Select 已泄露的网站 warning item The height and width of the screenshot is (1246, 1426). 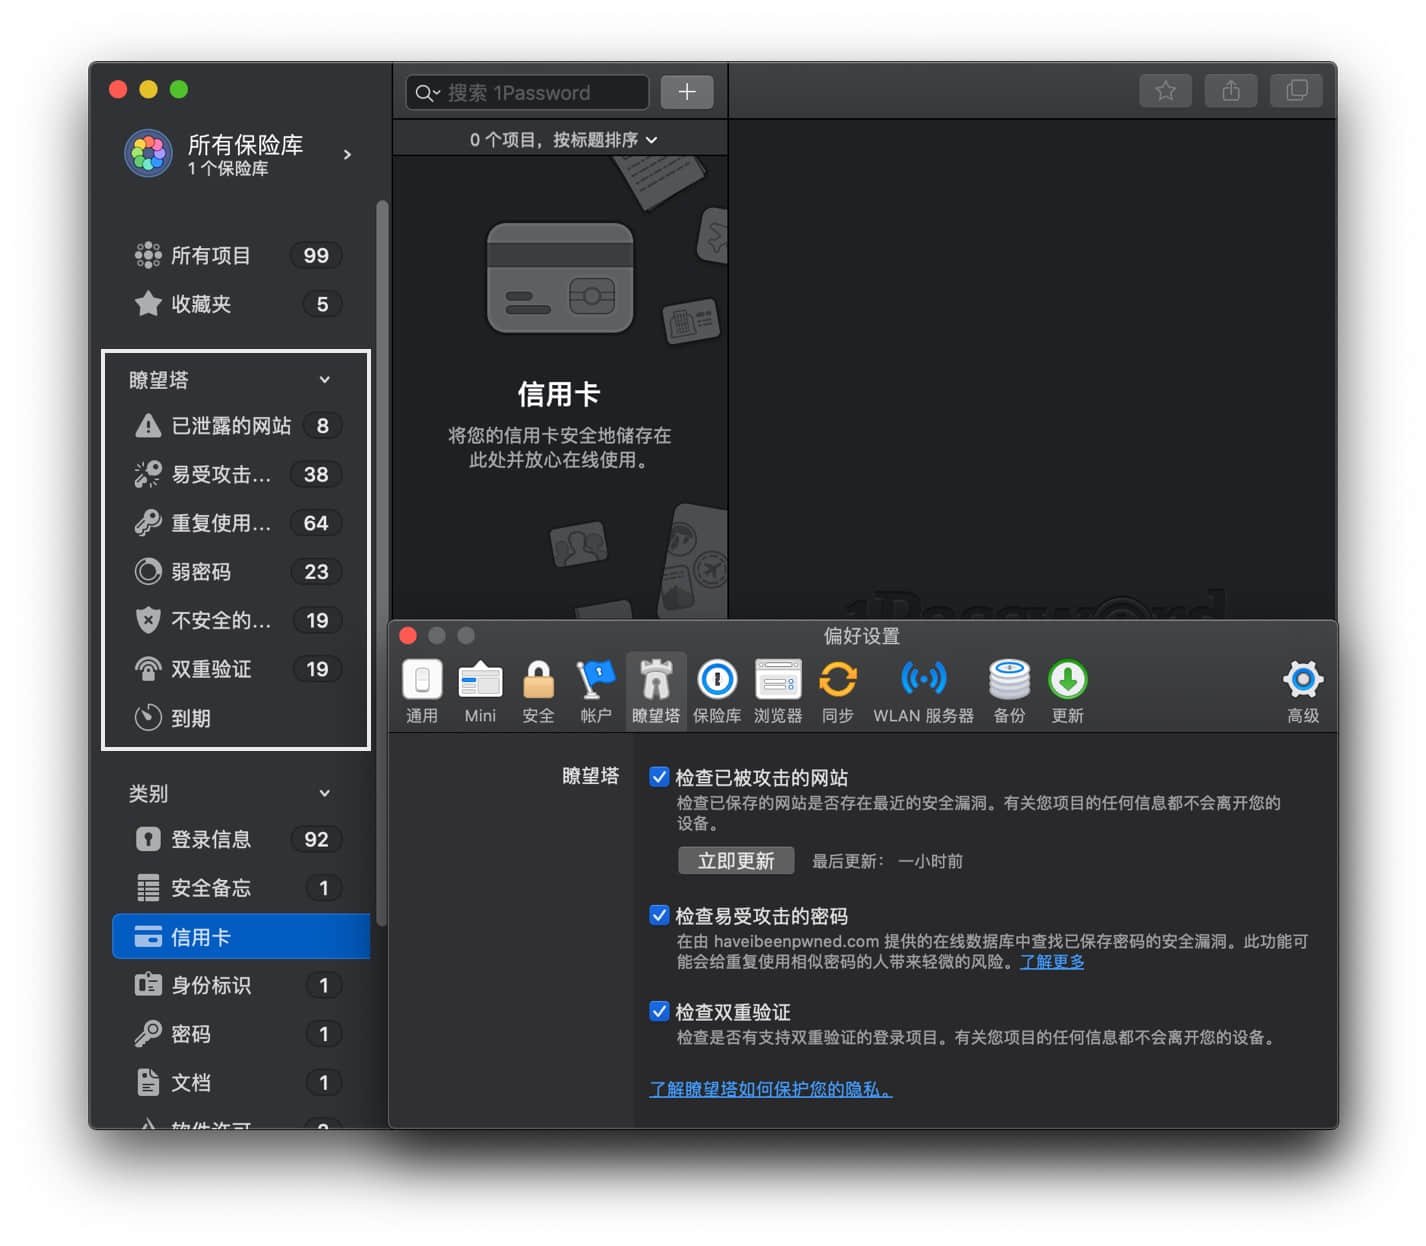point(238,426)
